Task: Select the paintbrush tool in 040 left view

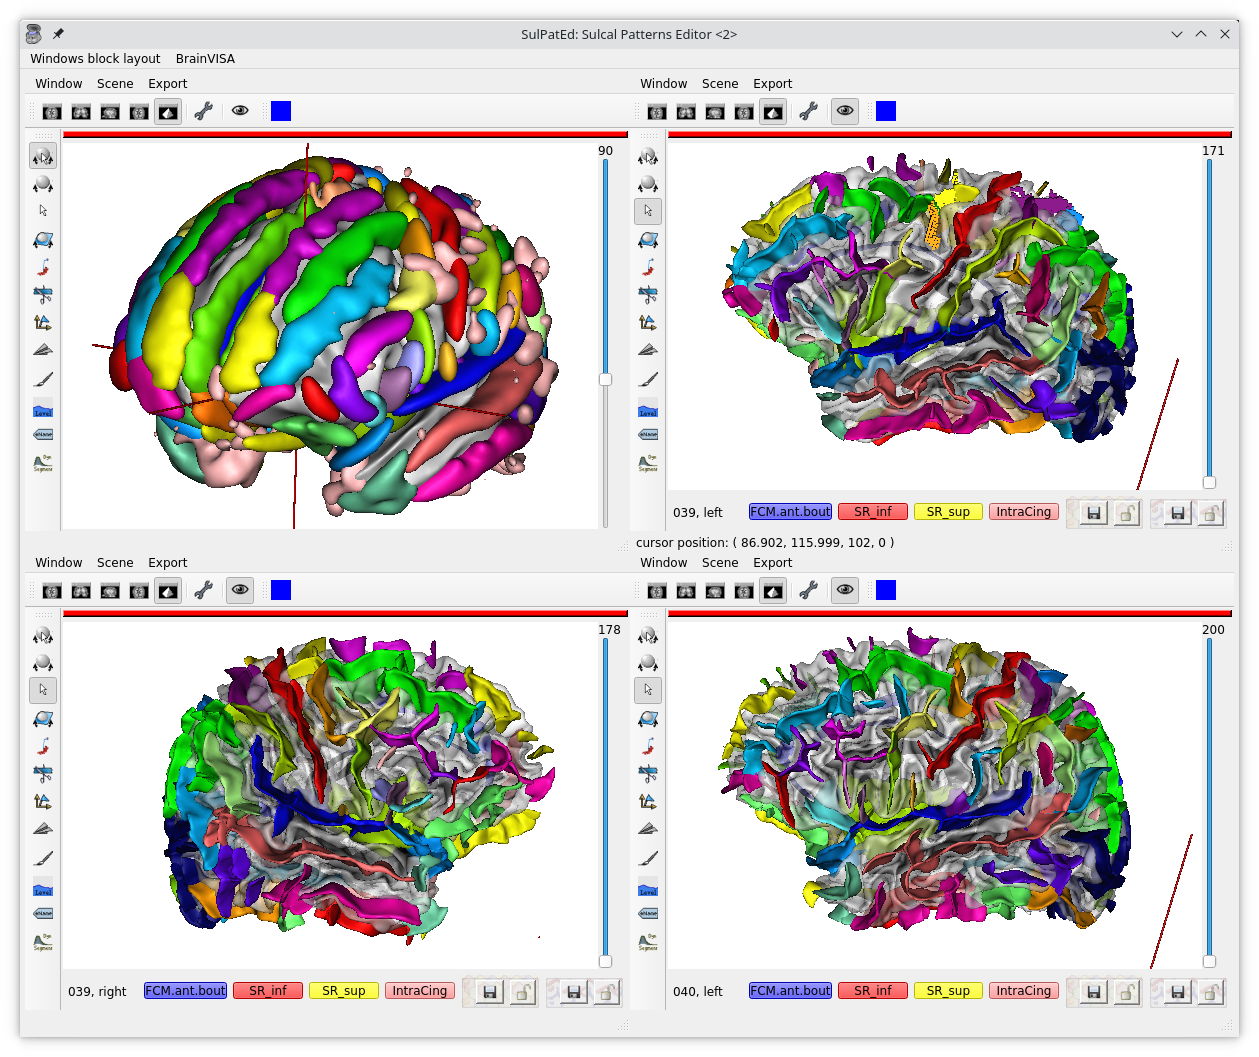Action: pyautogui.click(x=648, y=858)
